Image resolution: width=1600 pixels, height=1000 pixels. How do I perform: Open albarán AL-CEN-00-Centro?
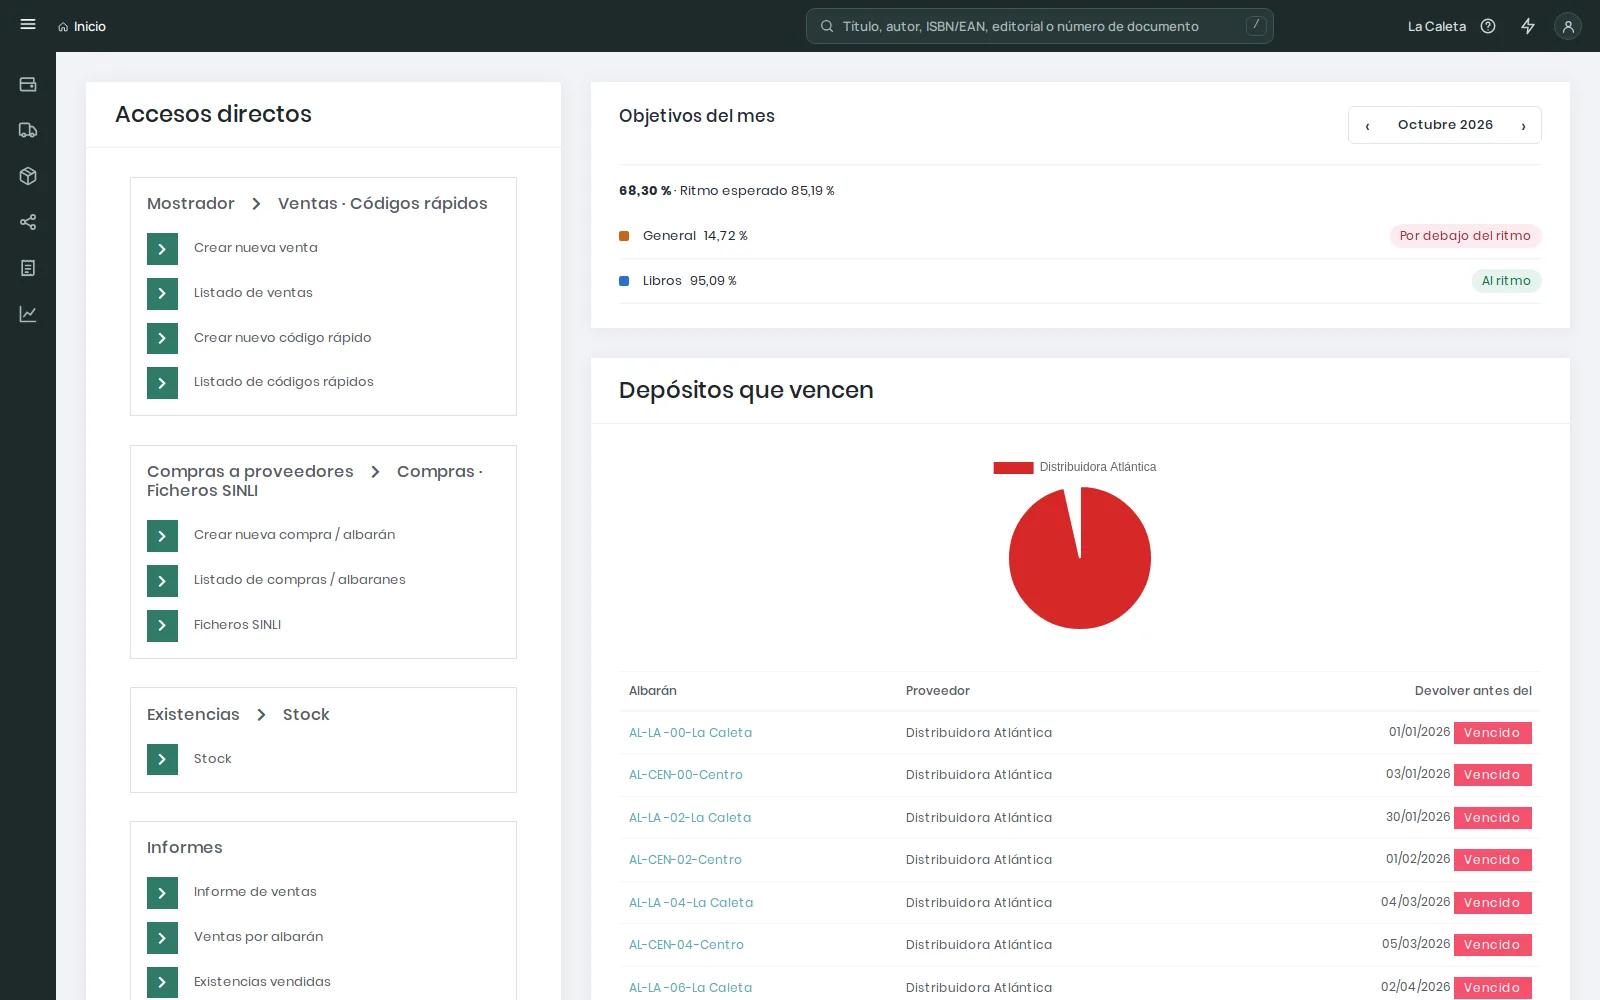[x=685, y=775]
